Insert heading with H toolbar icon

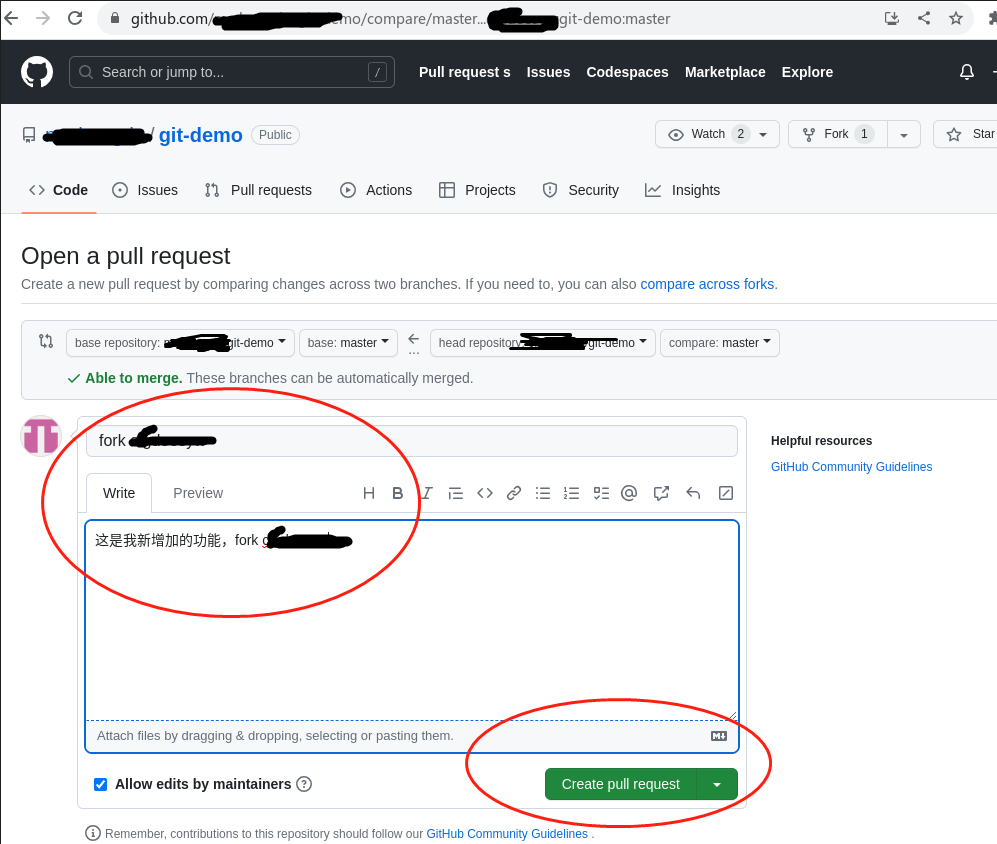pos(369,493)
